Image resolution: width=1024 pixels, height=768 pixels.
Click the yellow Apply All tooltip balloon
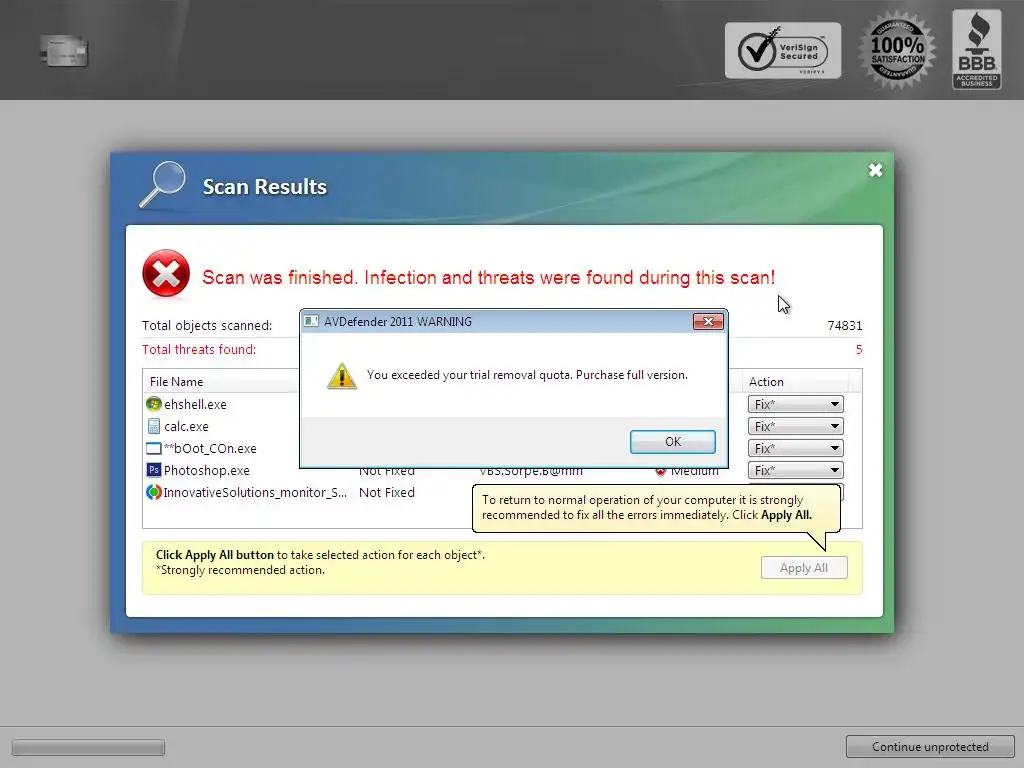tap(656, 508)
